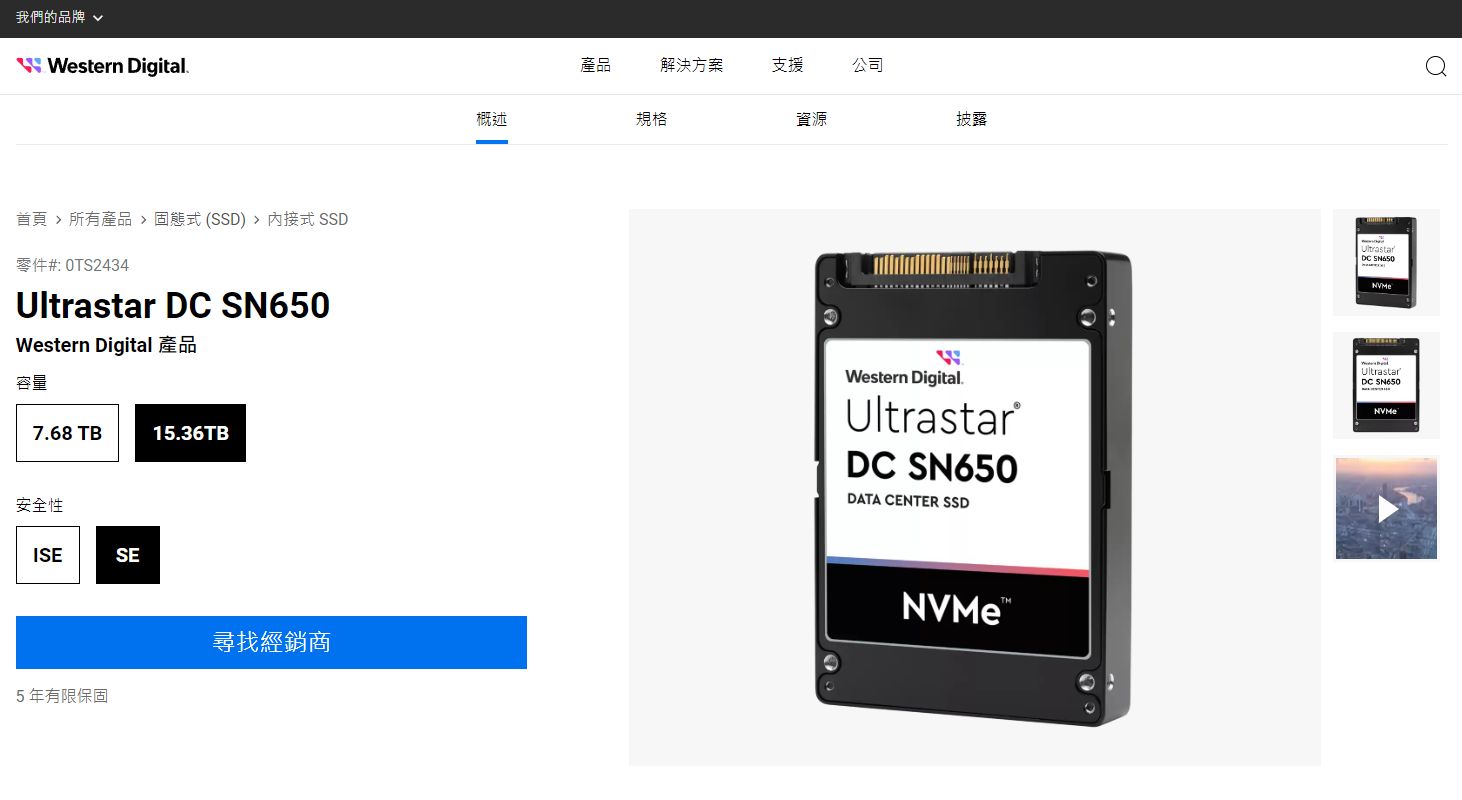Toggle the SE security option off

click(127, 555)
